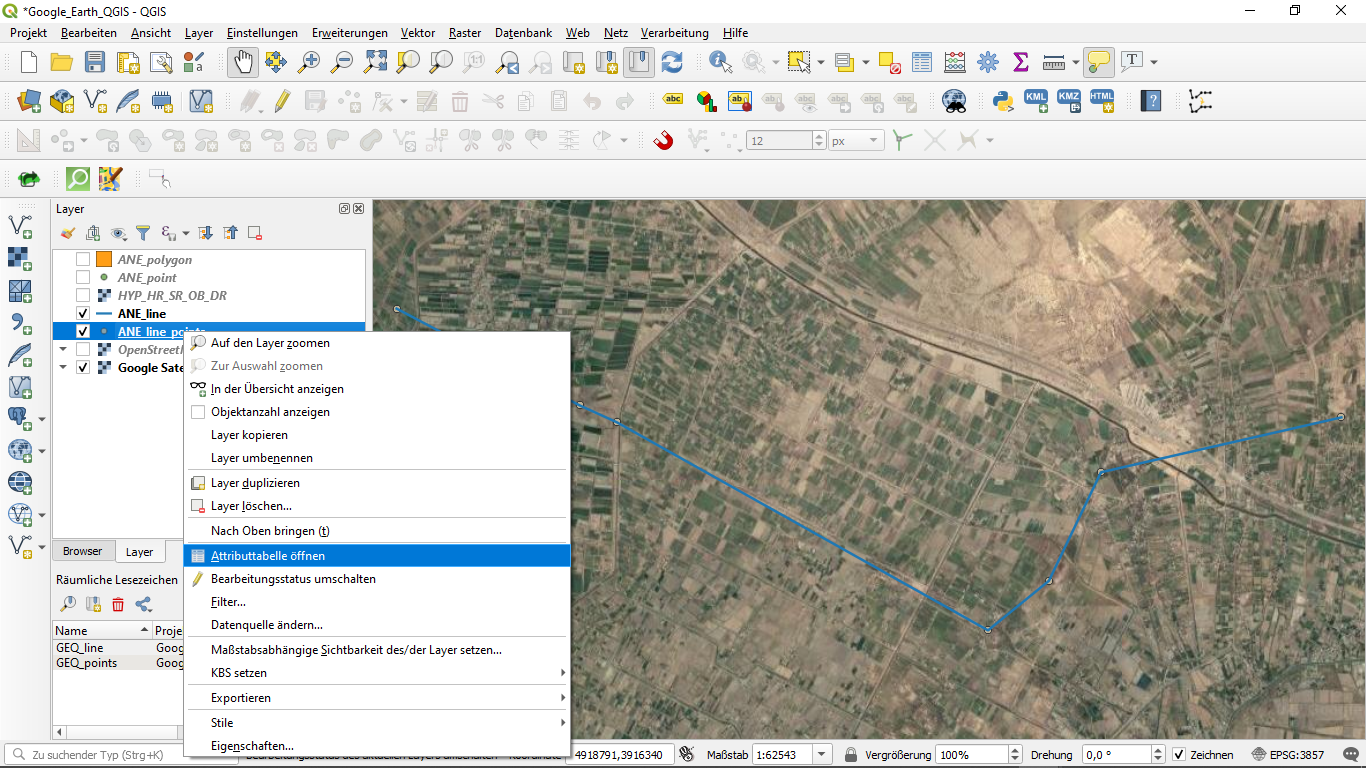Open the Vektor menu
1366x768 pixels.
point(418,33)
